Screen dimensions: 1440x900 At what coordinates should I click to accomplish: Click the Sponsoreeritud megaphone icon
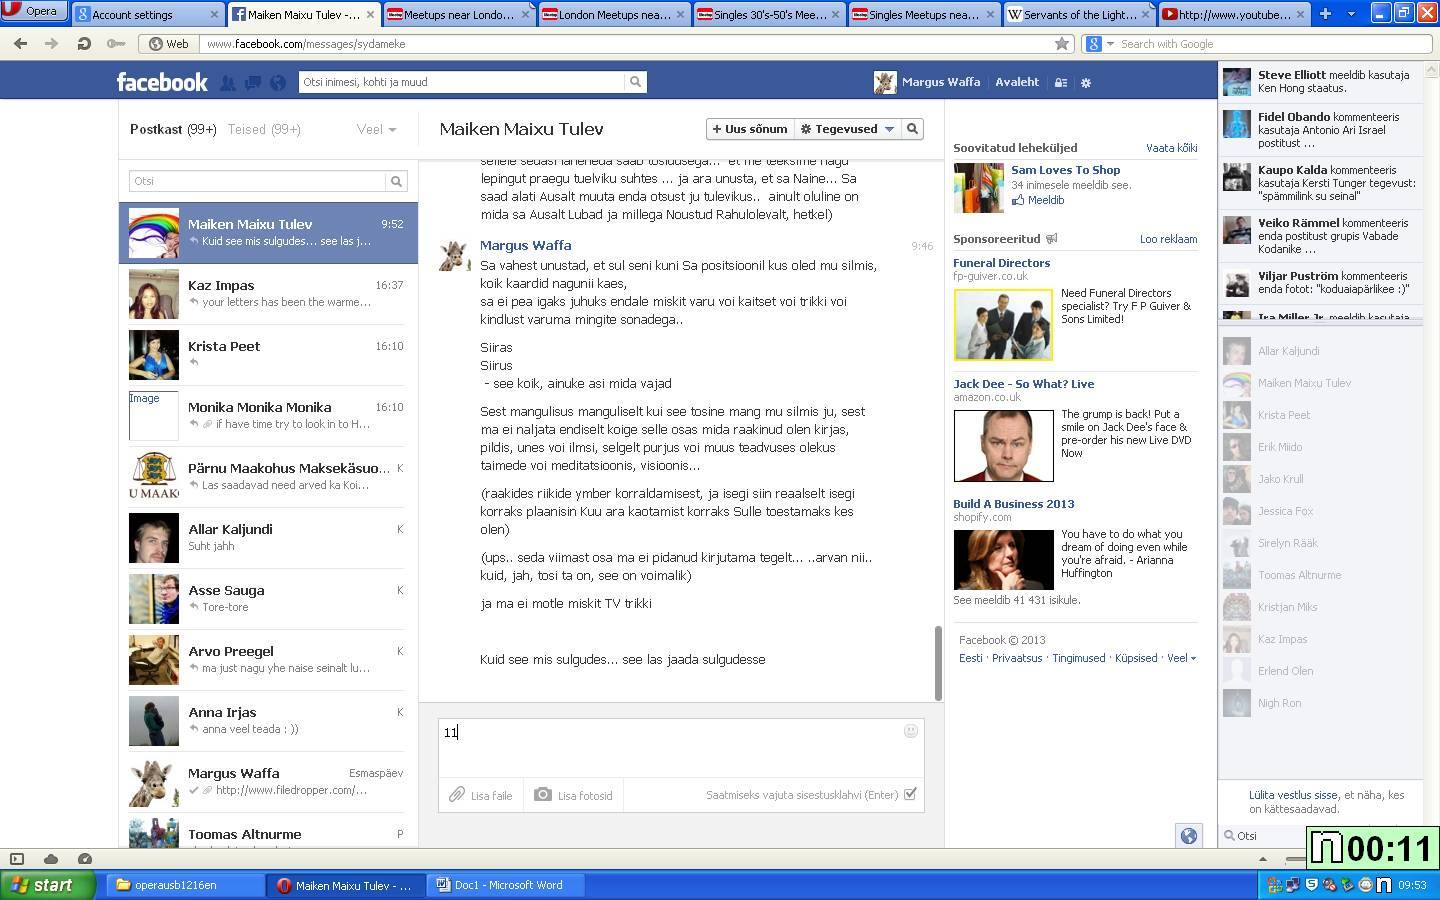(x=1051, y=239)
